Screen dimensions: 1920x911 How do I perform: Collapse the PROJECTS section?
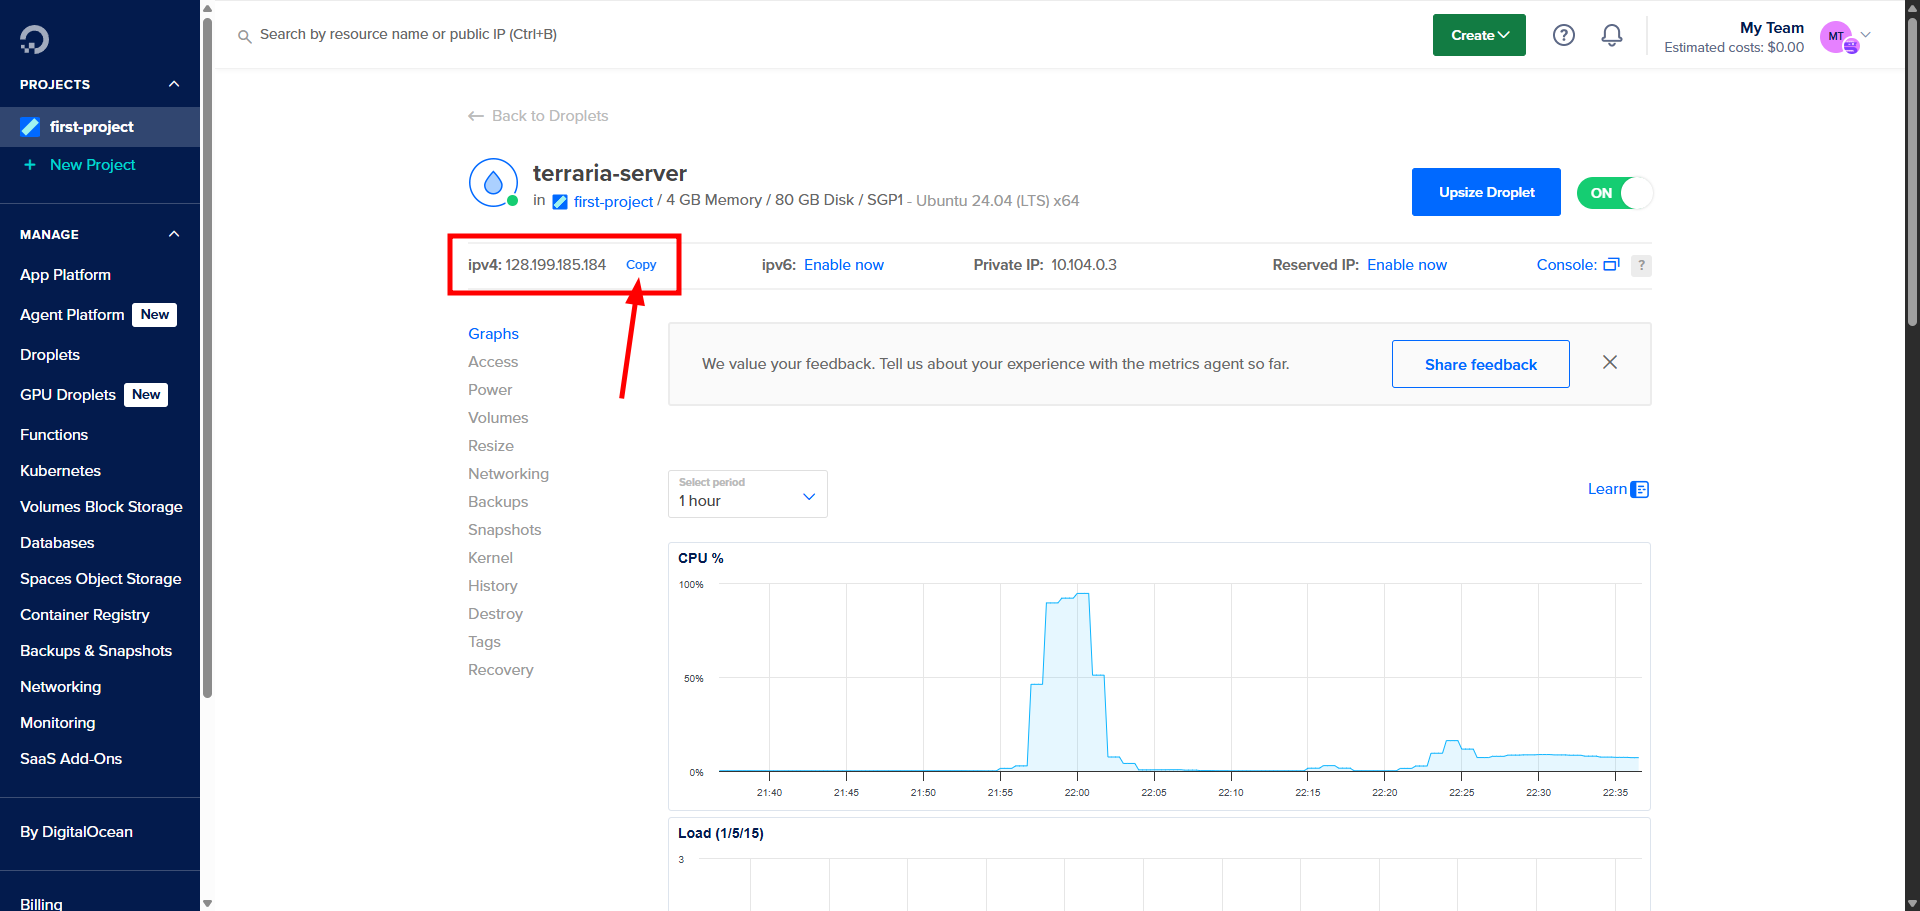point(173,84)
